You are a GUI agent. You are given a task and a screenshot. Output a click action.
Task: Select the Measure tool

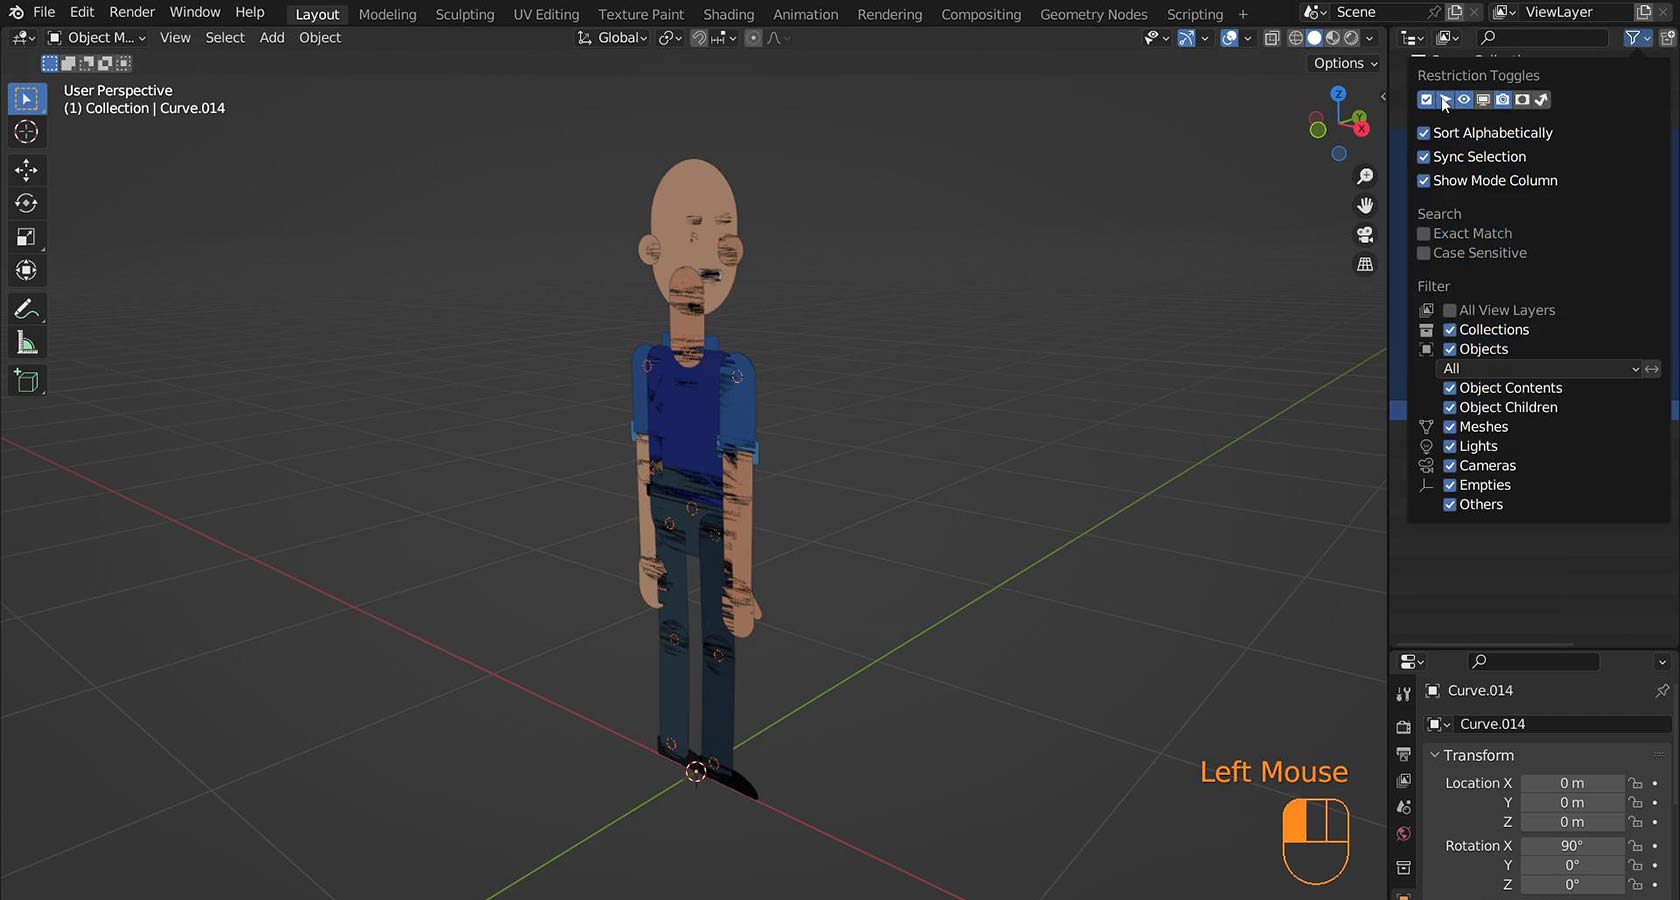(26, 344)
